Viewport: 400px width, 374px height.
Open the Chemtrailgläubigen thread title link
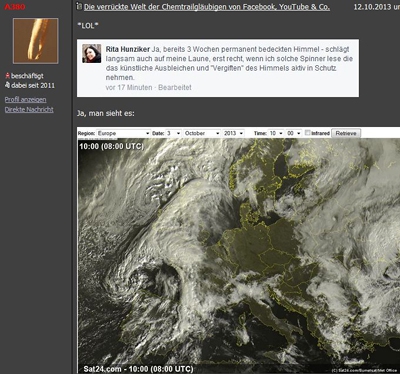(x=207, y=7)
